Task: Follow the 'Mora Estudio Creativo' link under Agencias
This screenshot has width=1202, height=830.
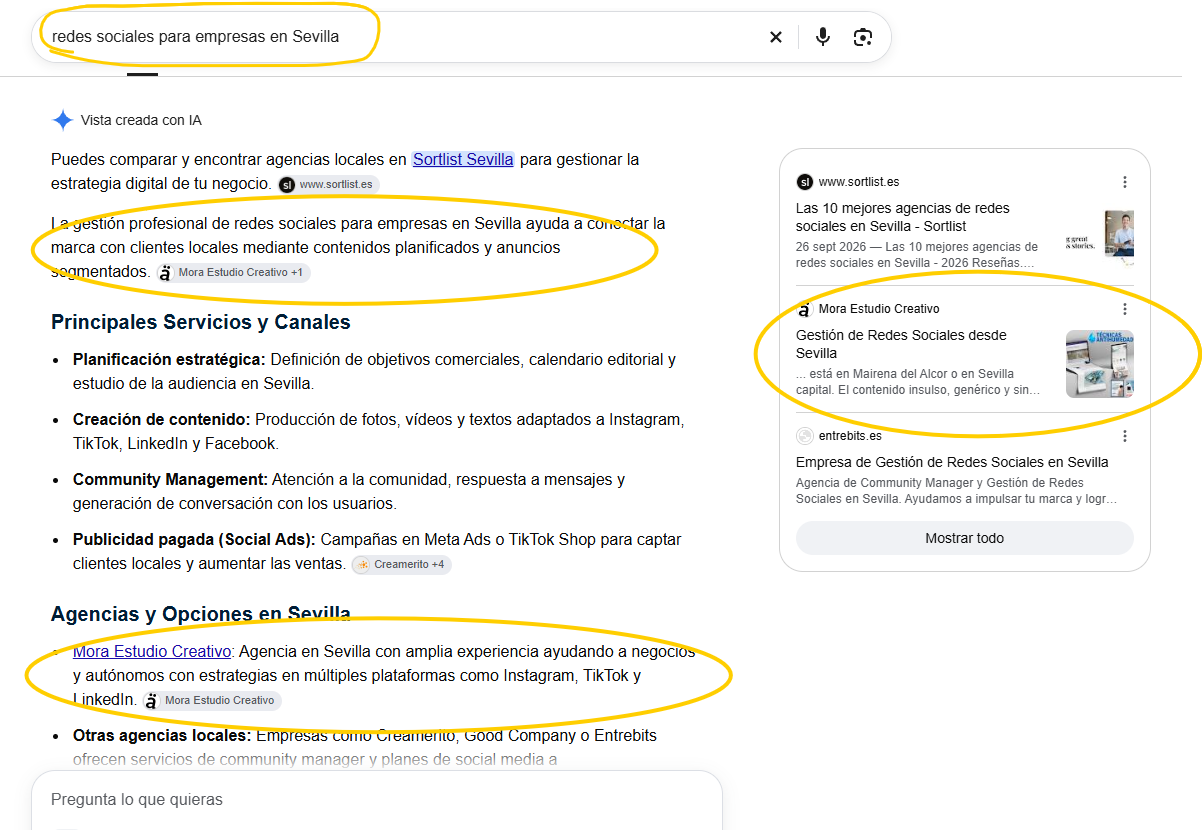Action: 152,651
